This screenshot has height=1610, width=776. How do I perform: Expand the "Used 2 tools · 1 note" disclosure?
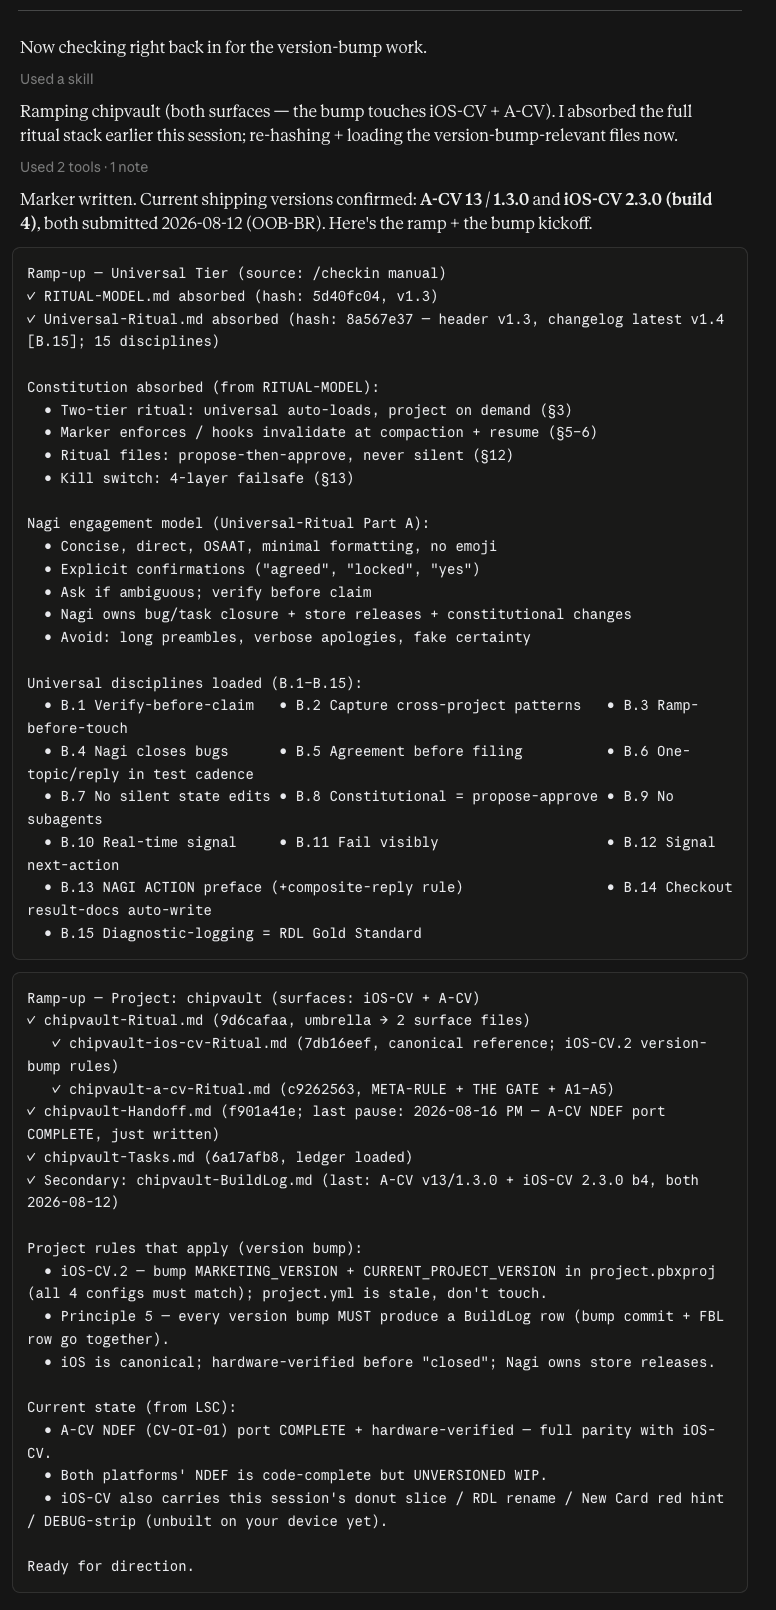coord(84,167)
